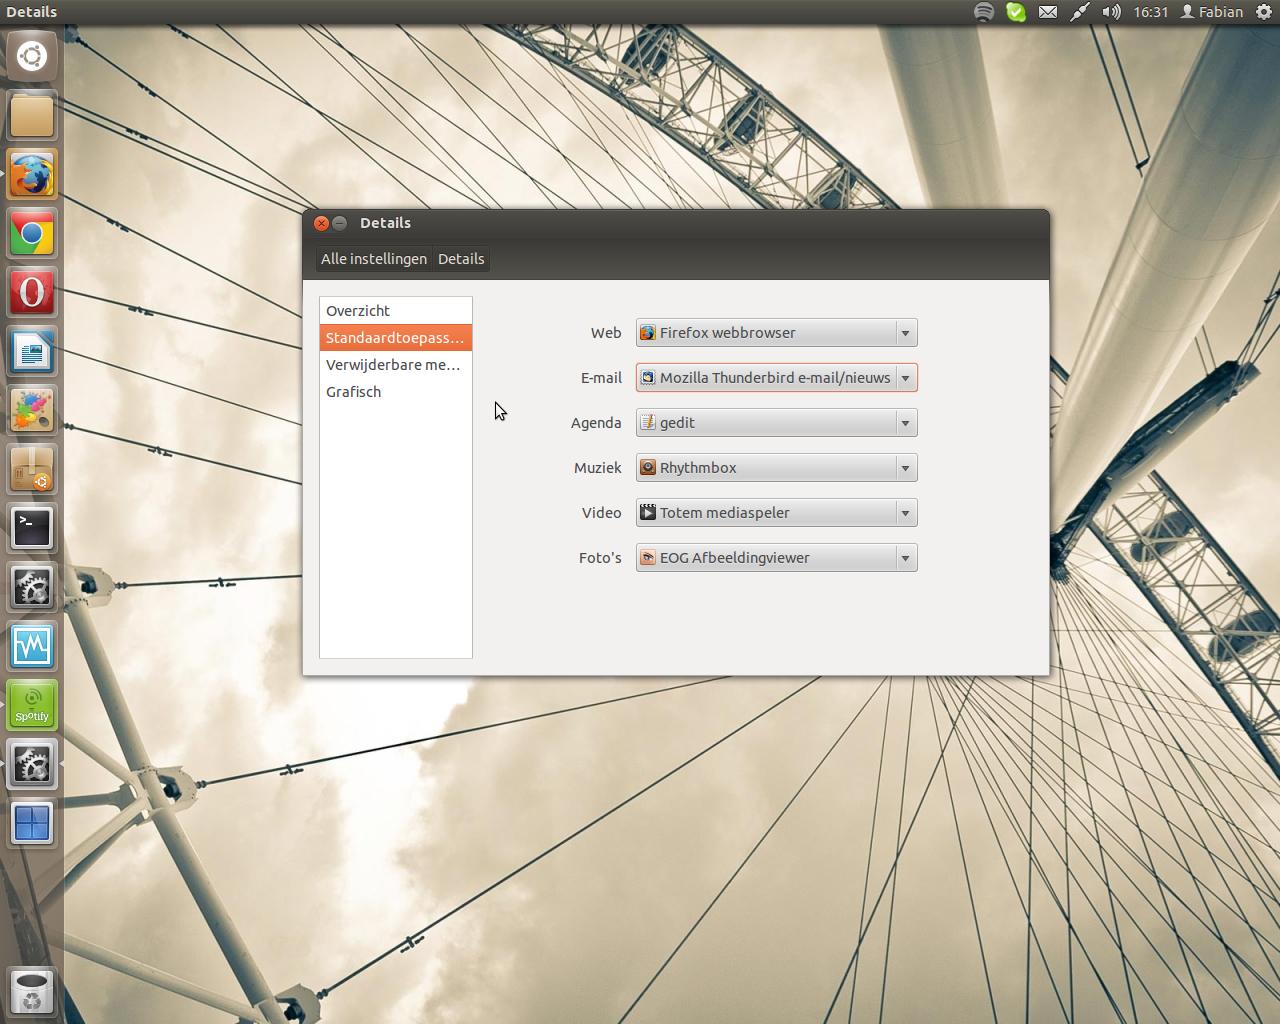Open the mail envelope messaging indicator
The height and width of the screenshot is (1024, 1280).
[x=1048, y=12]
